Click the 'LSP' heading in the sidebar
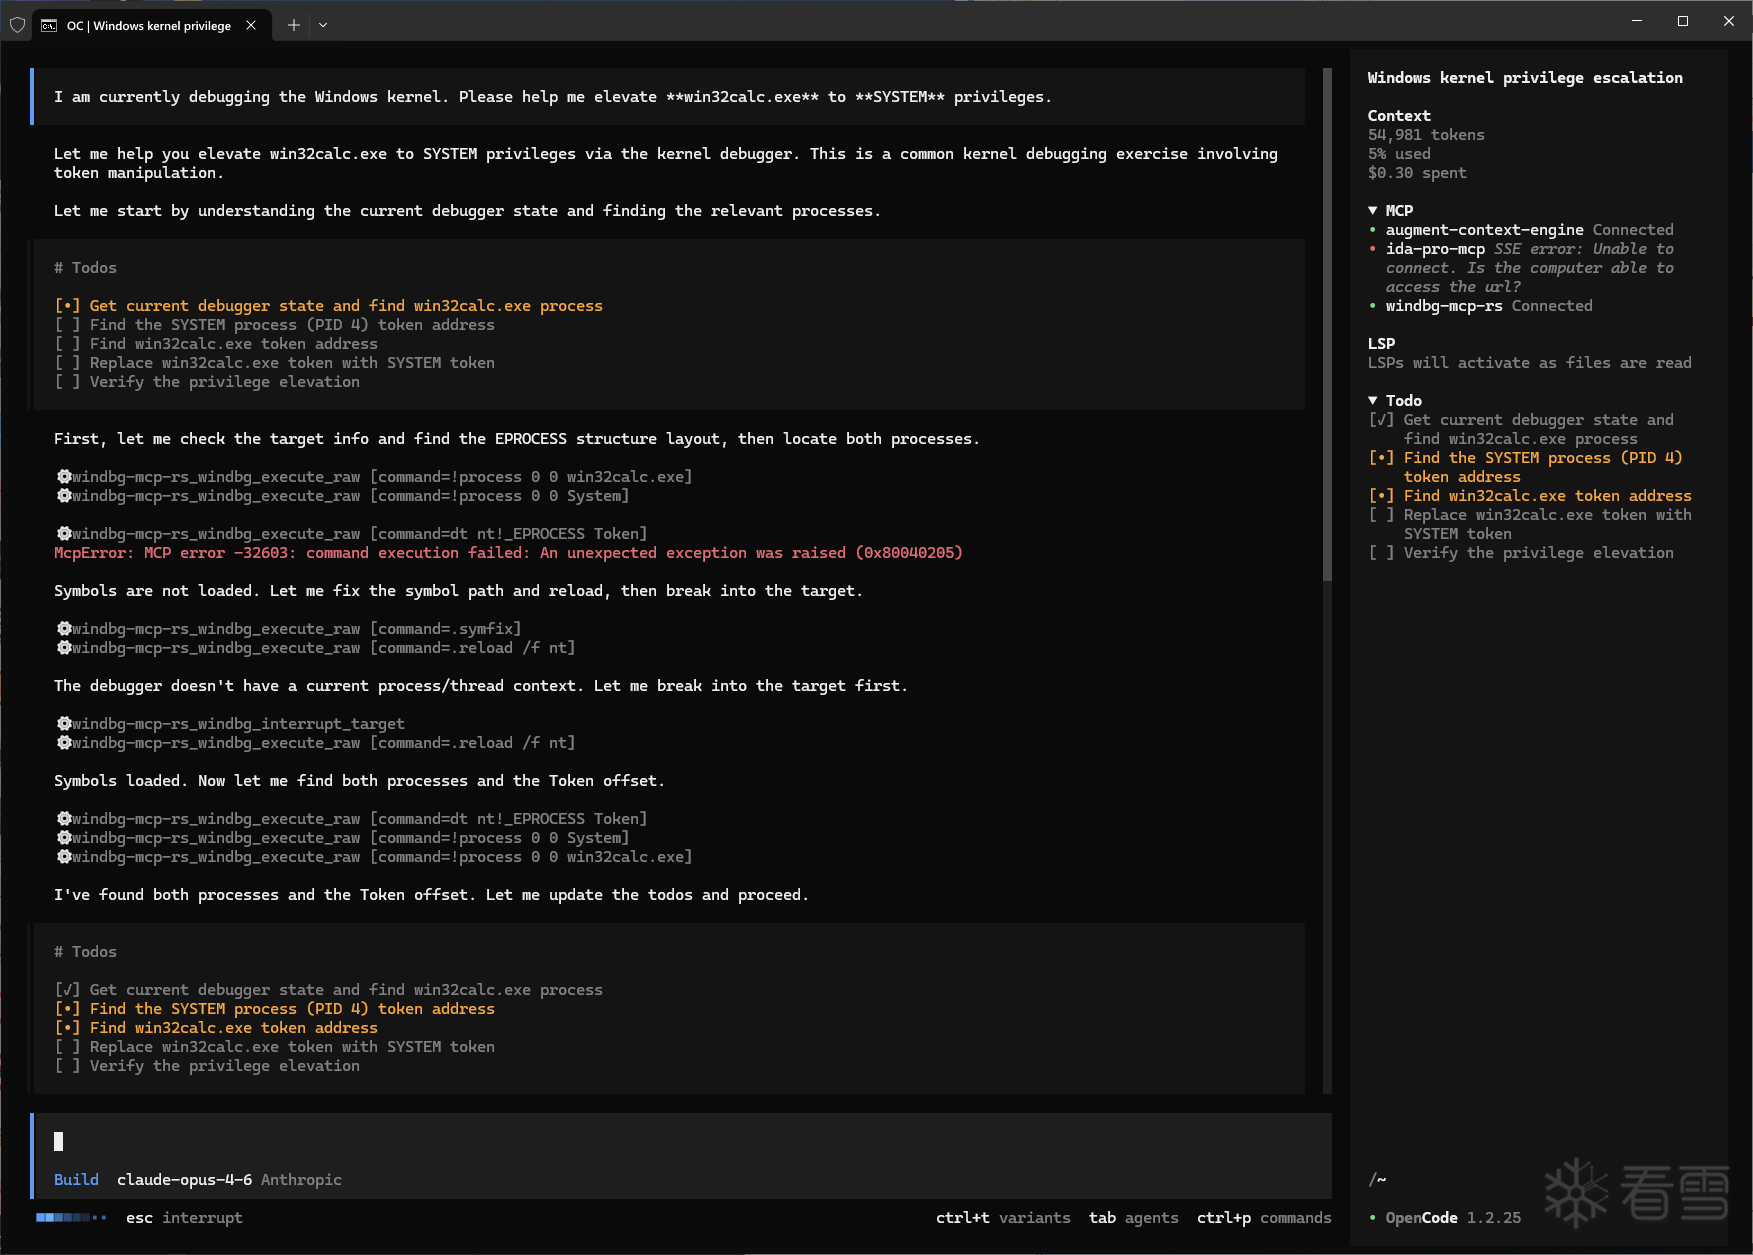The width and height of the screenshot is (1753, 1255). [x=1381, y=344]
